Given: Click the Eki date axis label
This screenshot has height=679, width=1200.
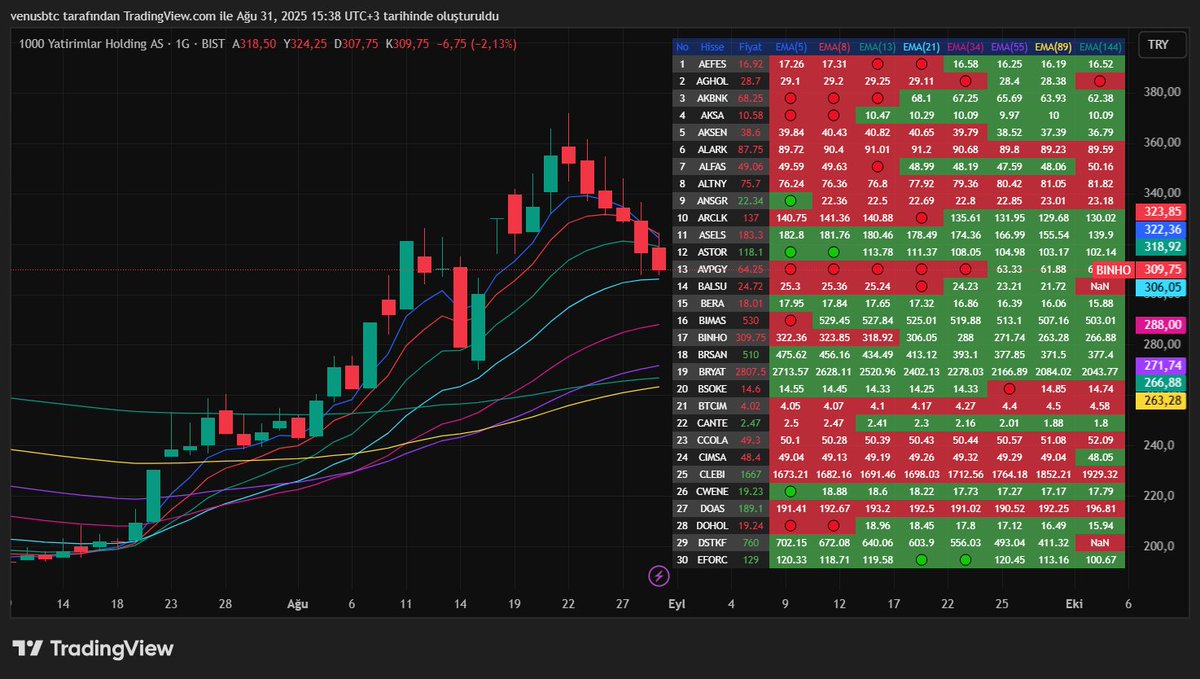Looking at the screenshot, I should click(1075, 604).
